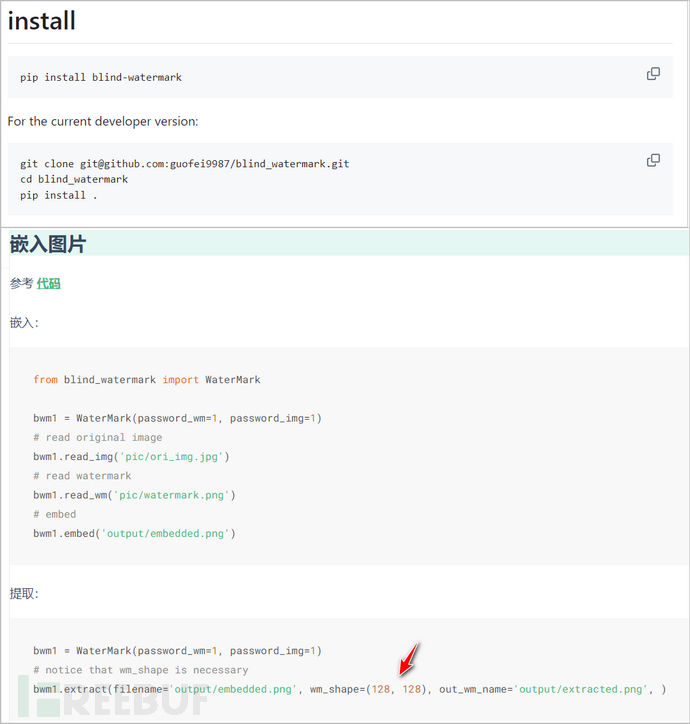Click the pip install blind-watermark text
The image size is (690, 724).
click(101, 77)
